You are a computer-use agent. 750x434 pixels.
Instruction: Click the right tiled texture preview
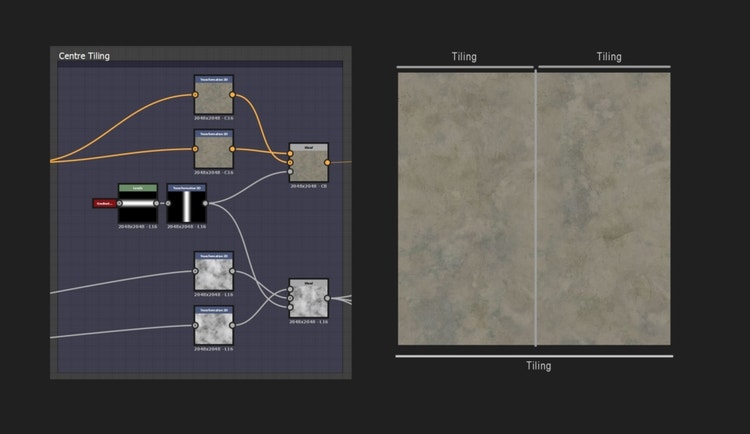tap(604, 209)
